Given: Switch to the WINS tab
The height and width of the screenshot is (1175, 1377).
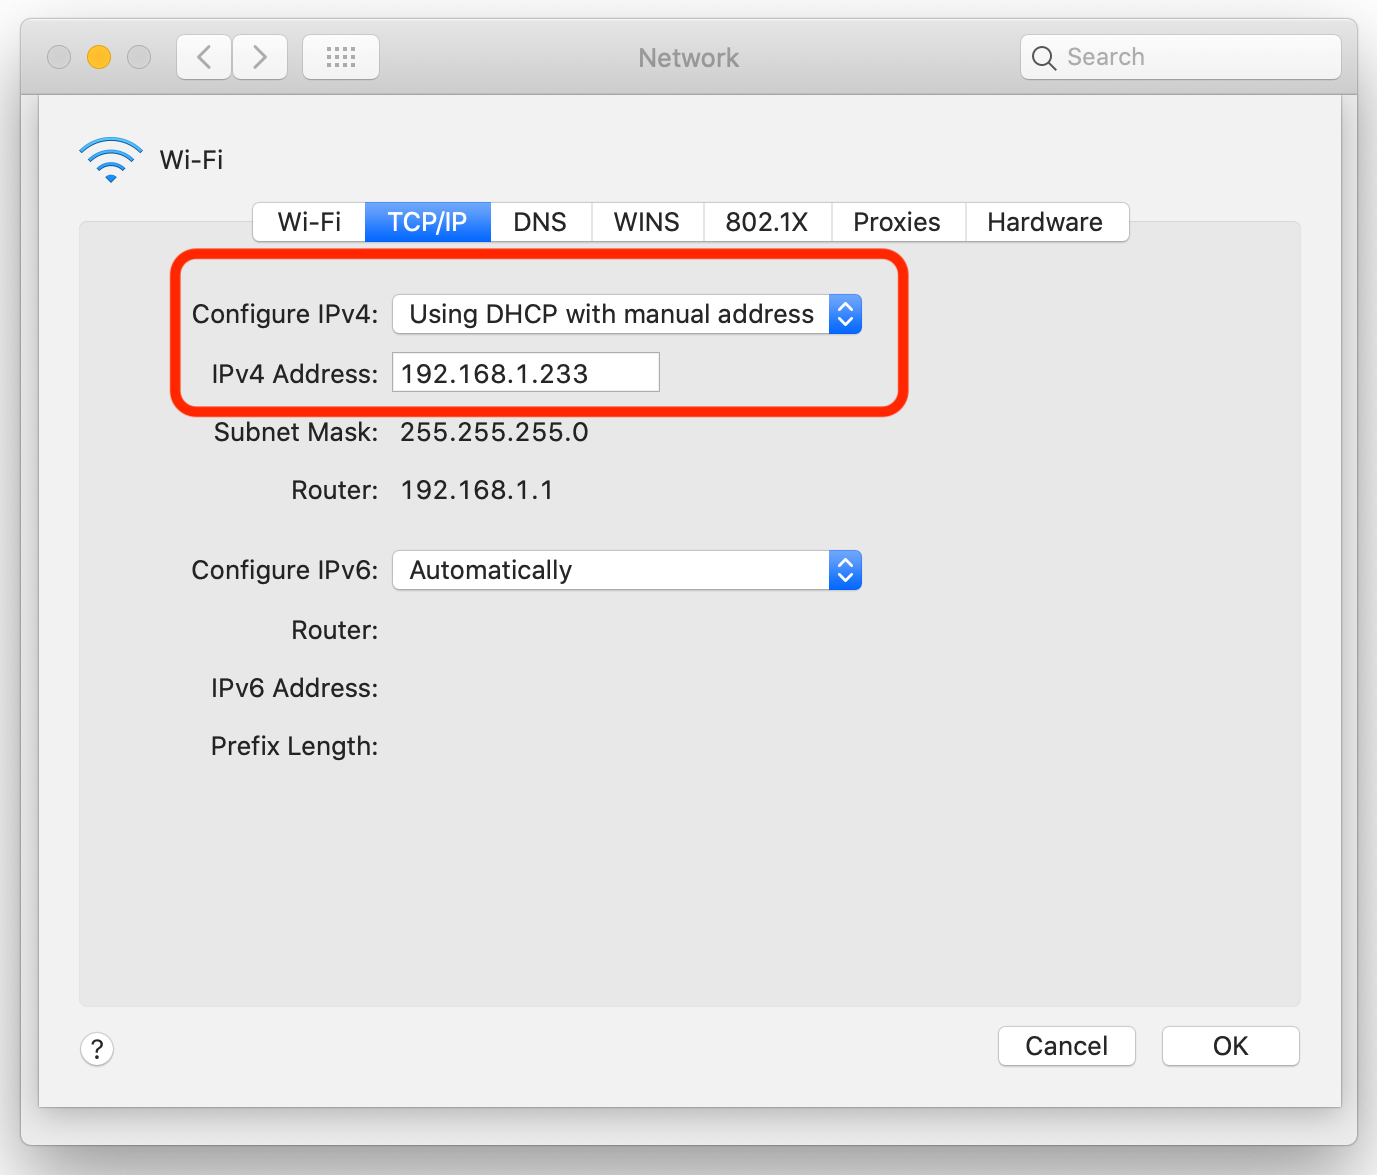Looking at the screenshot, I should (647, 222).
